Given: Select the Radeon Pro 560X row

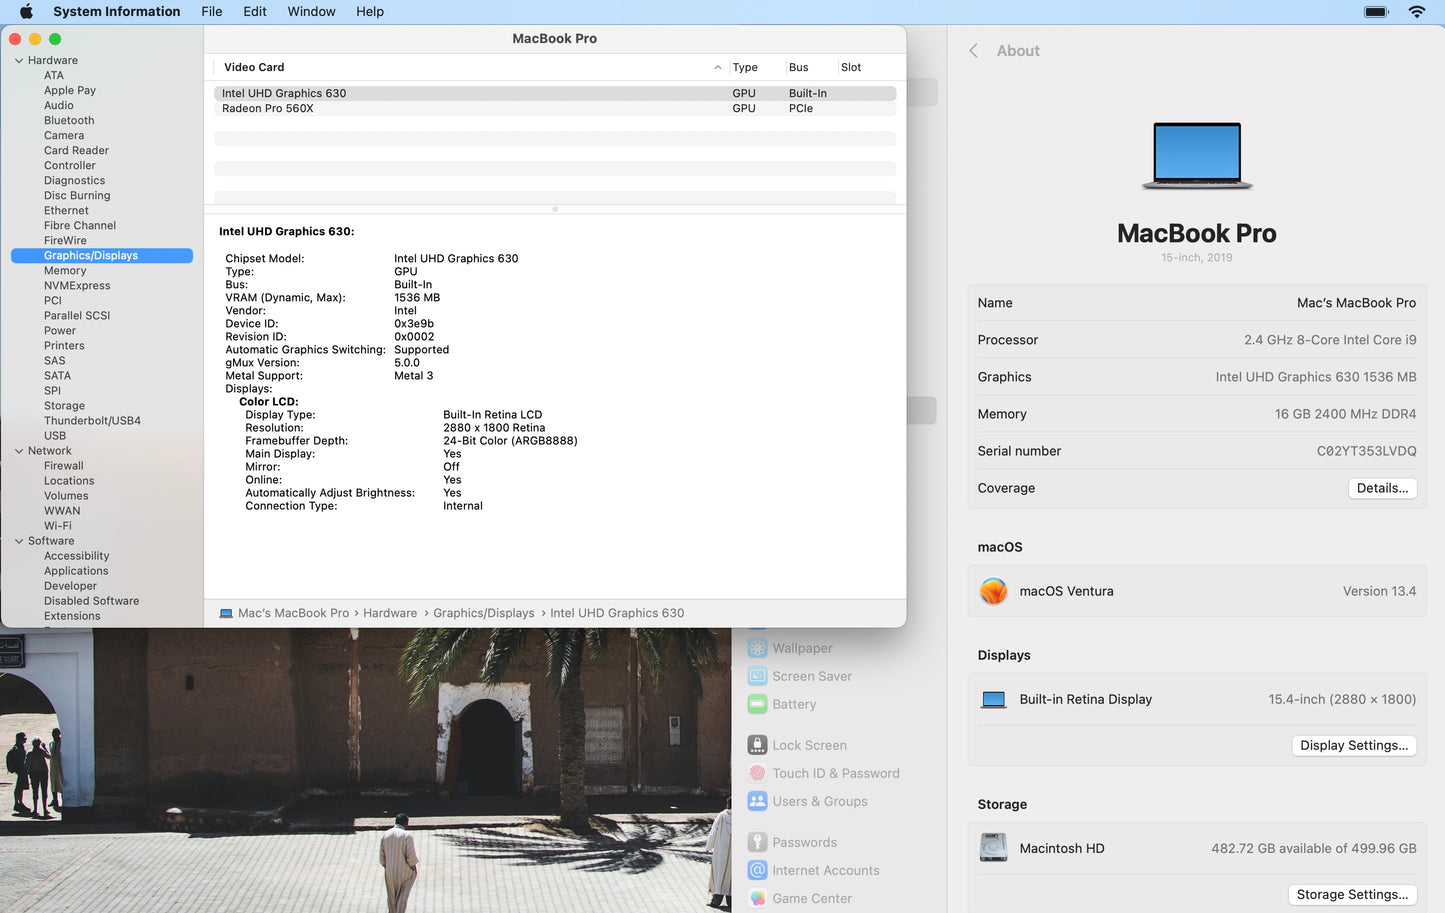Looking at the screenshot, I should point(268,108).
